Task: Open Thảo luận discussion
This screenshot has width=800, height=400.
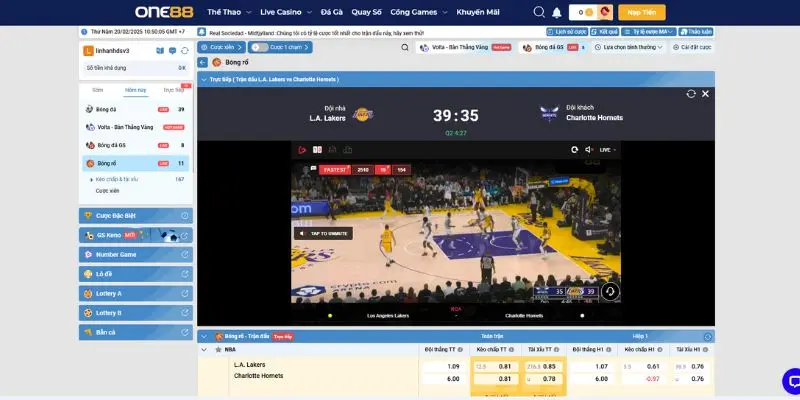Action: pyautogui.click(x=696, y=32)
